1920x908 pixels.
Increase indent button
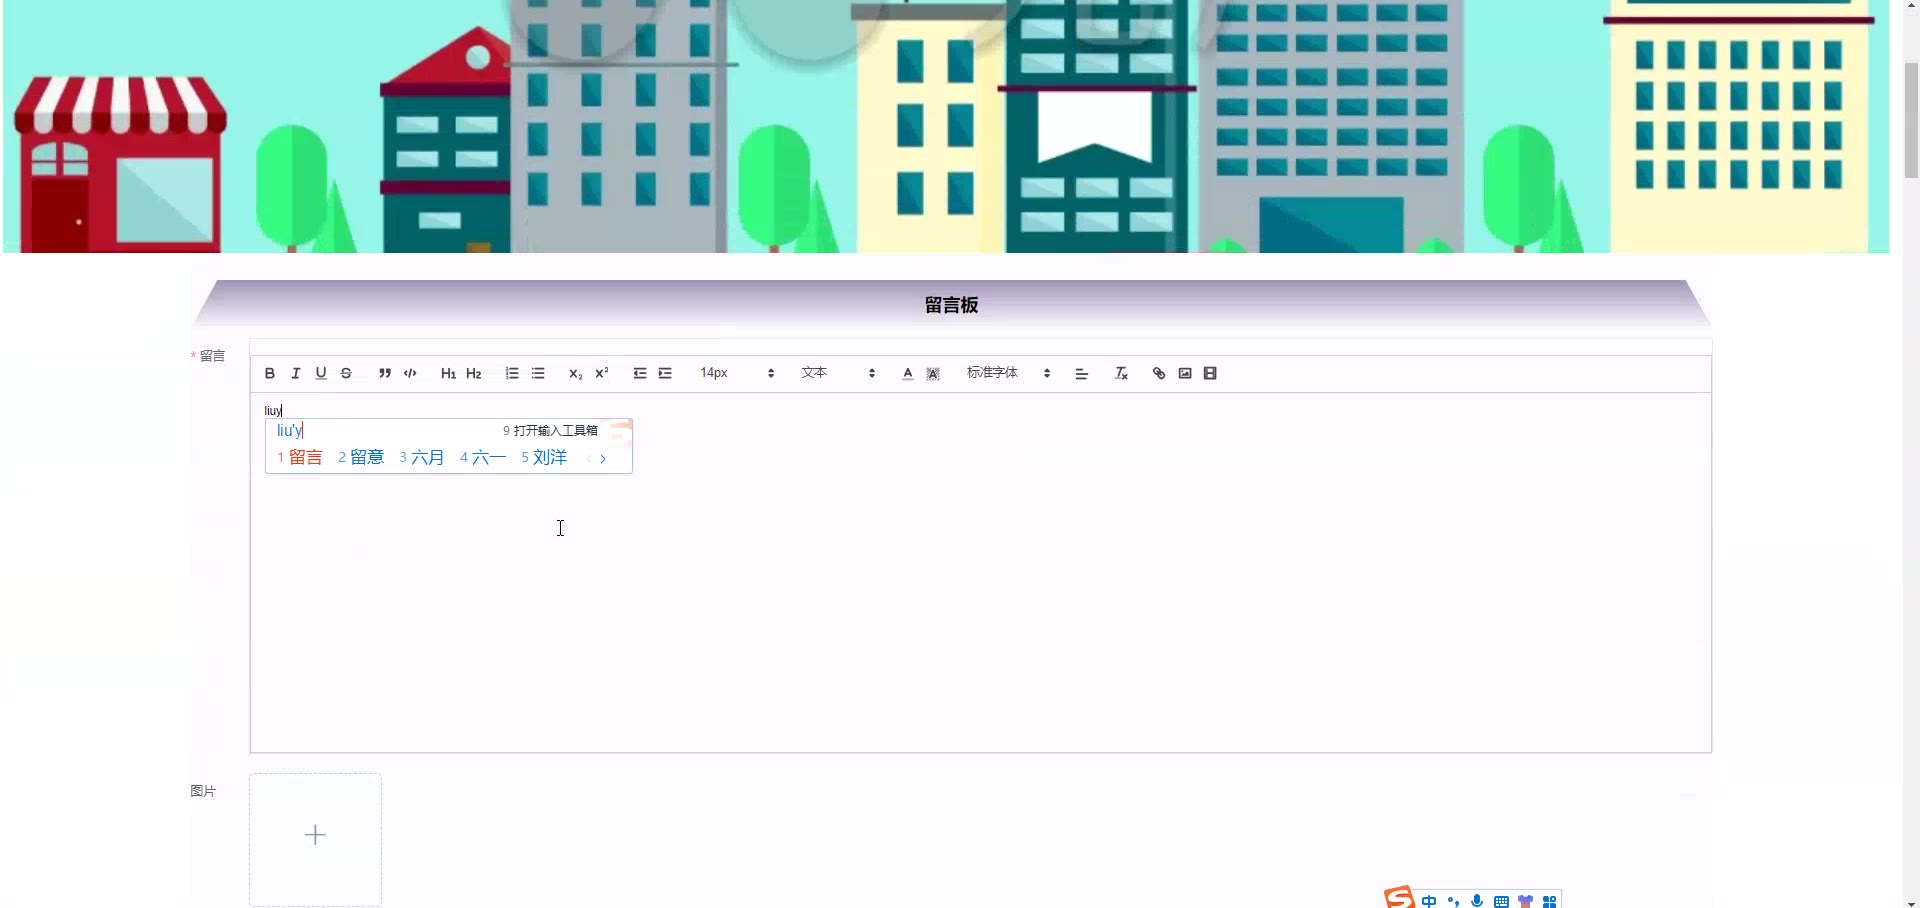[x=665, y=373]
